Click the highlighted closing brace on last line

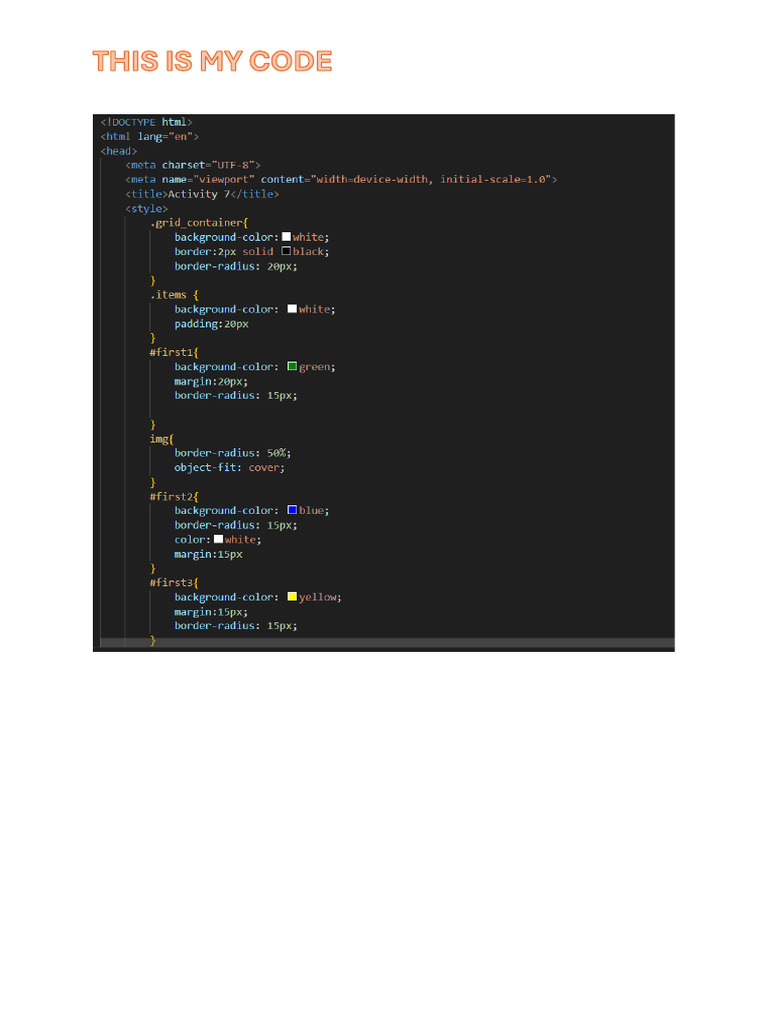[153, 641]
